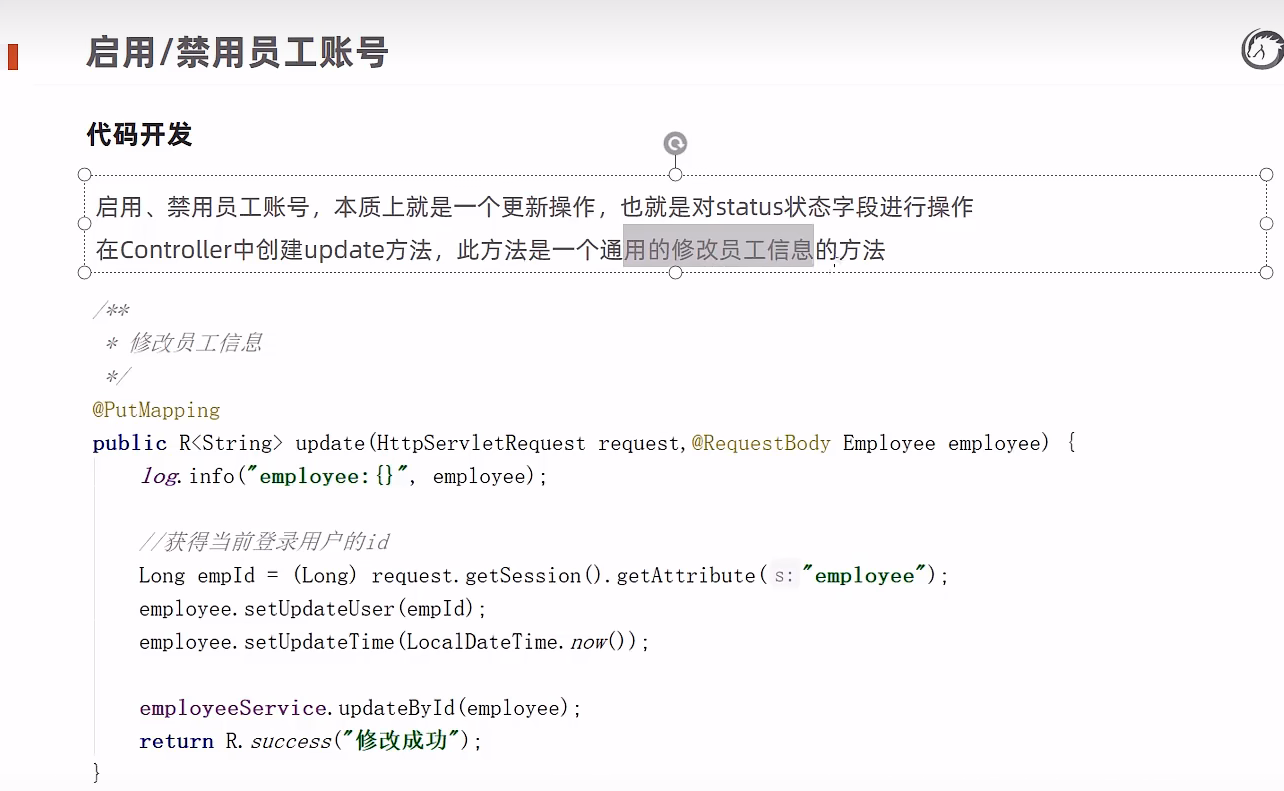This screenshot has width=1284, height=791.
Task: Click the word Controller in the description
Action: [176, 249]
